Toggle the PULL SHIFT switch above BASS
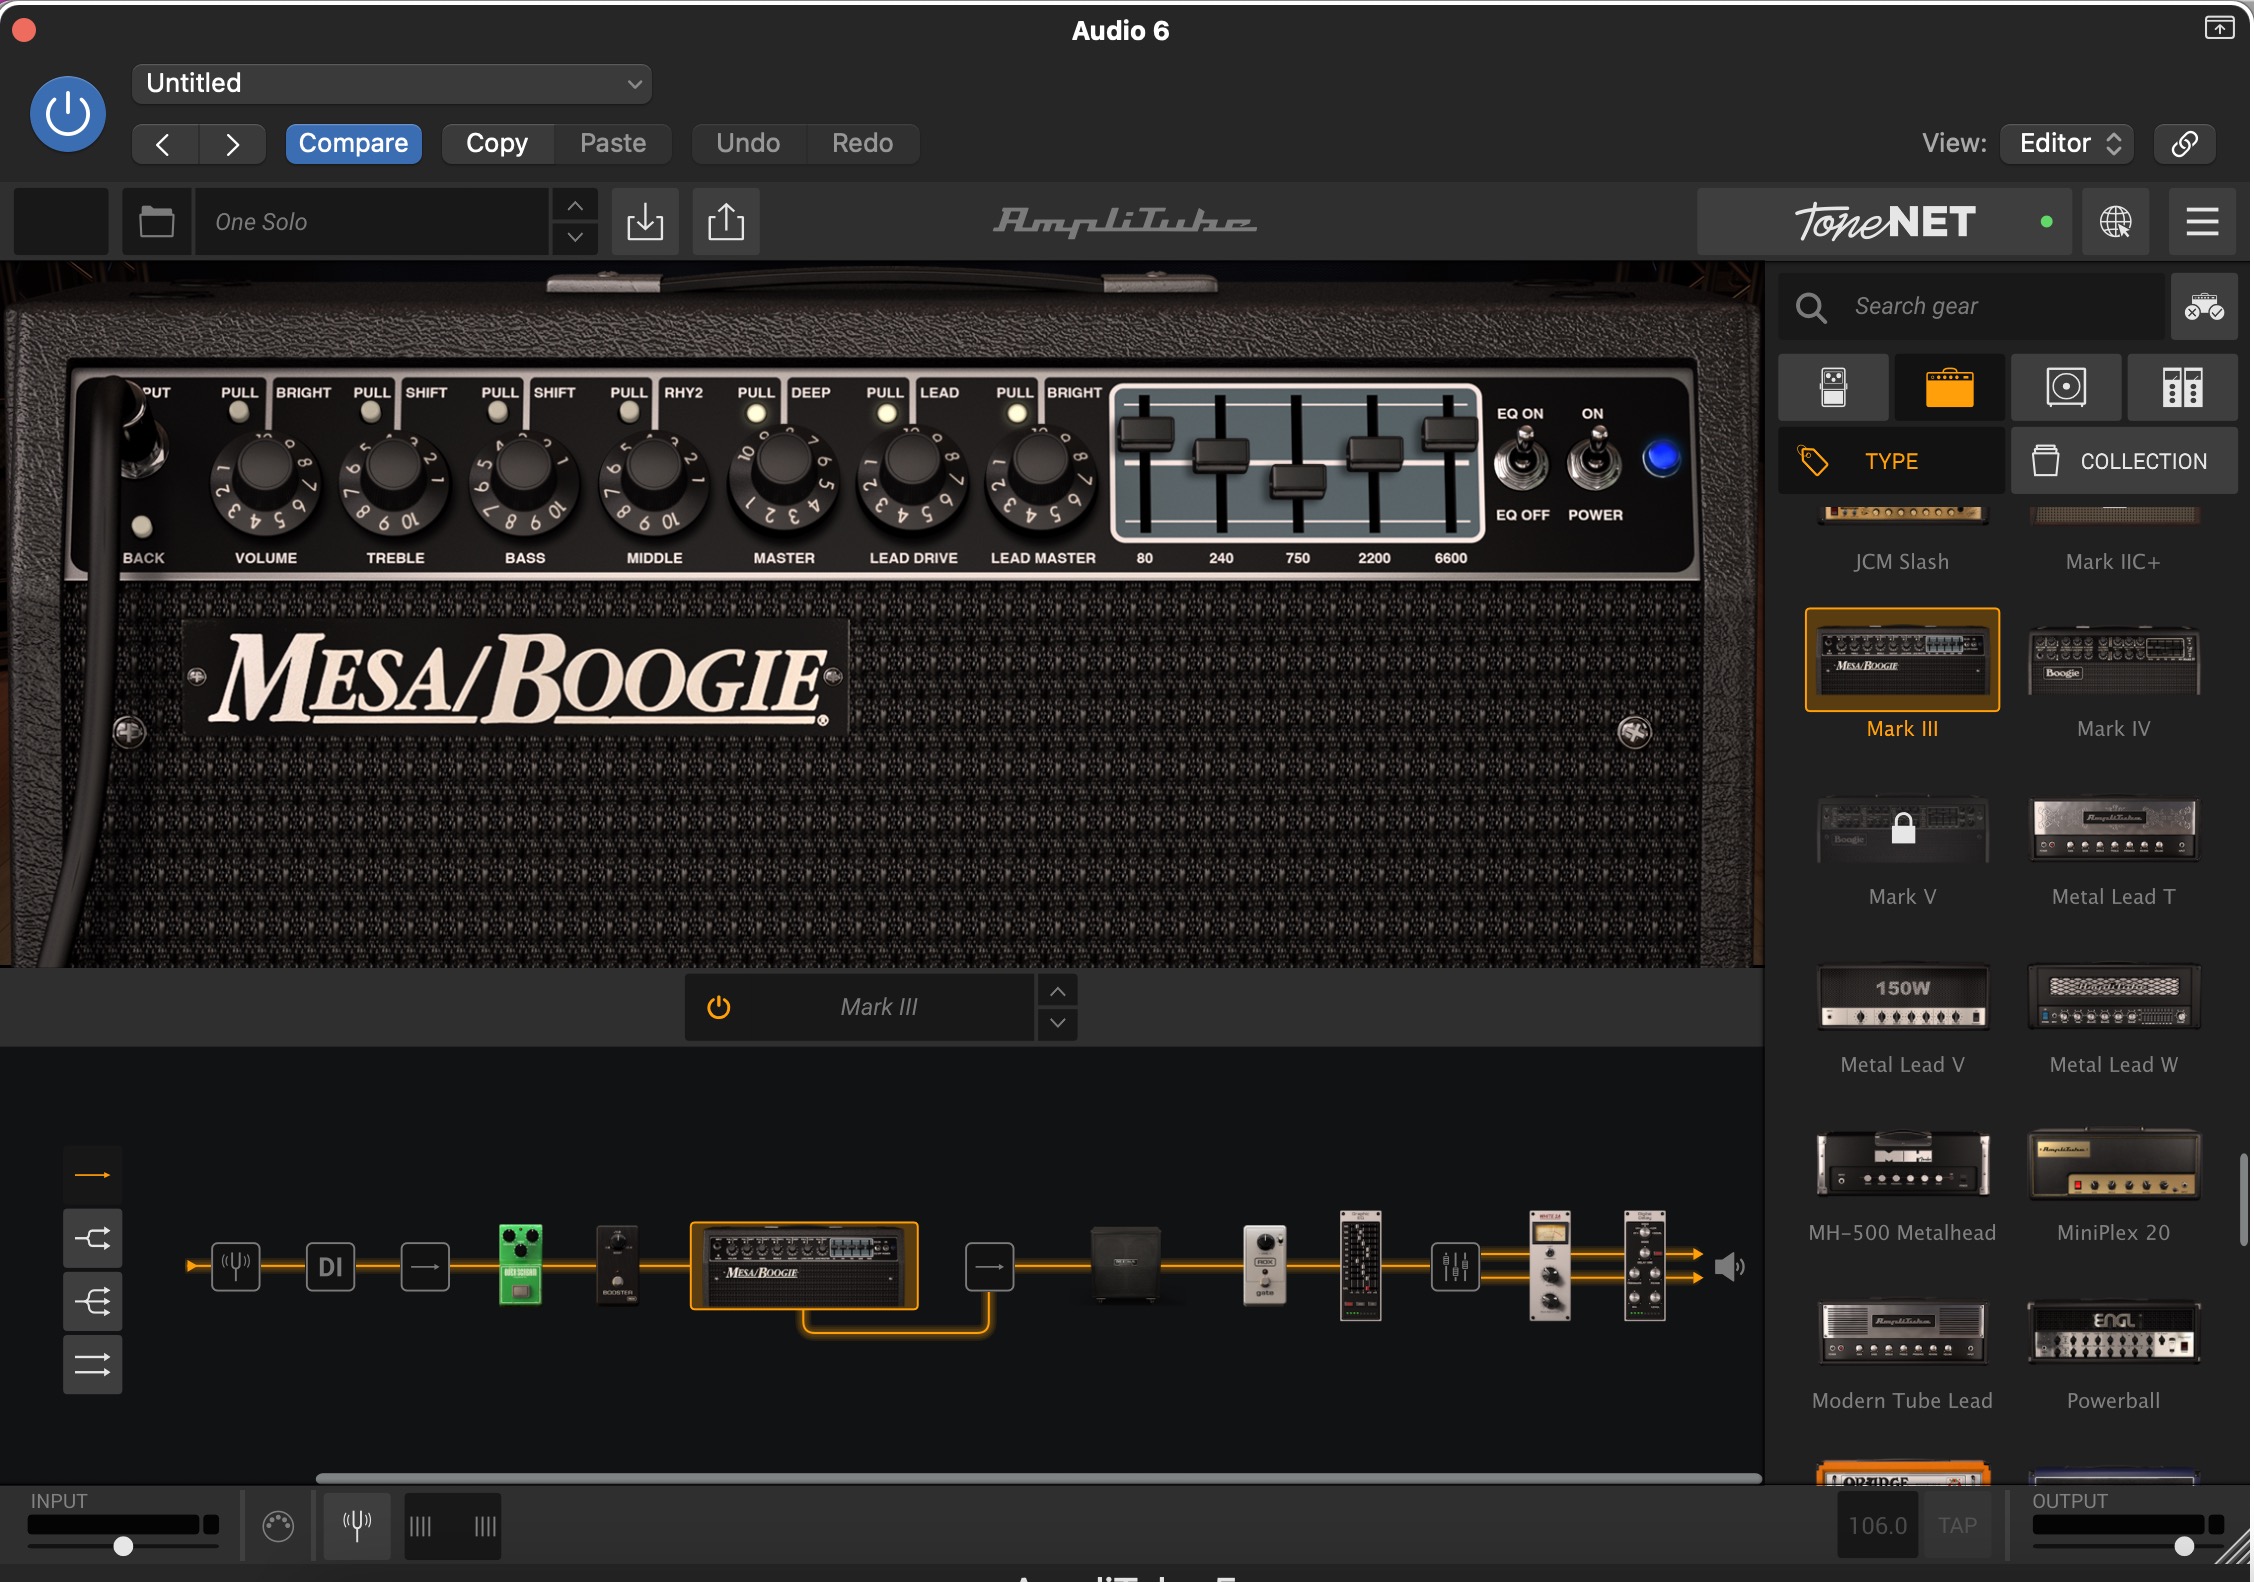The width and height of the screenshot is (2254, 1582). pos(498,411)
